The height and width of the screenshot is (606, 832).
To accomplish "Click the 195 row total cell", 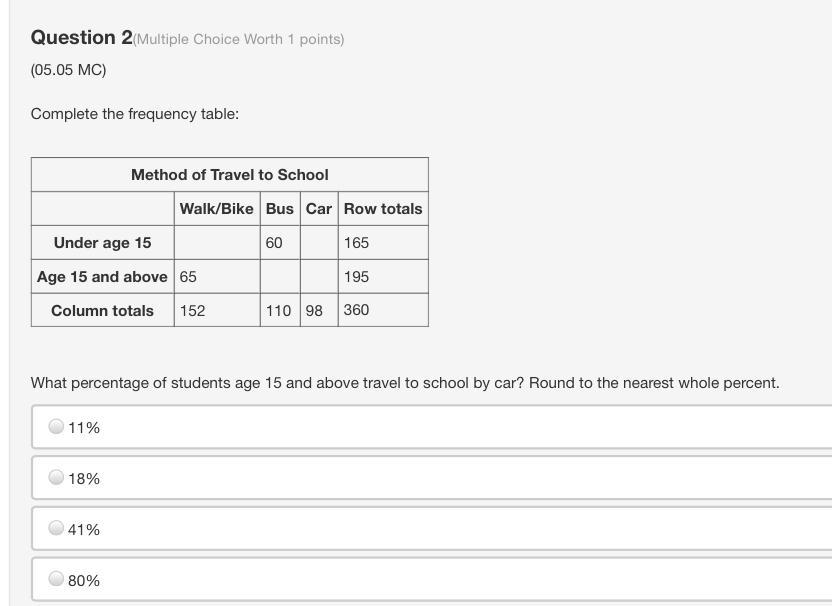I will click(x=383, y=277).
